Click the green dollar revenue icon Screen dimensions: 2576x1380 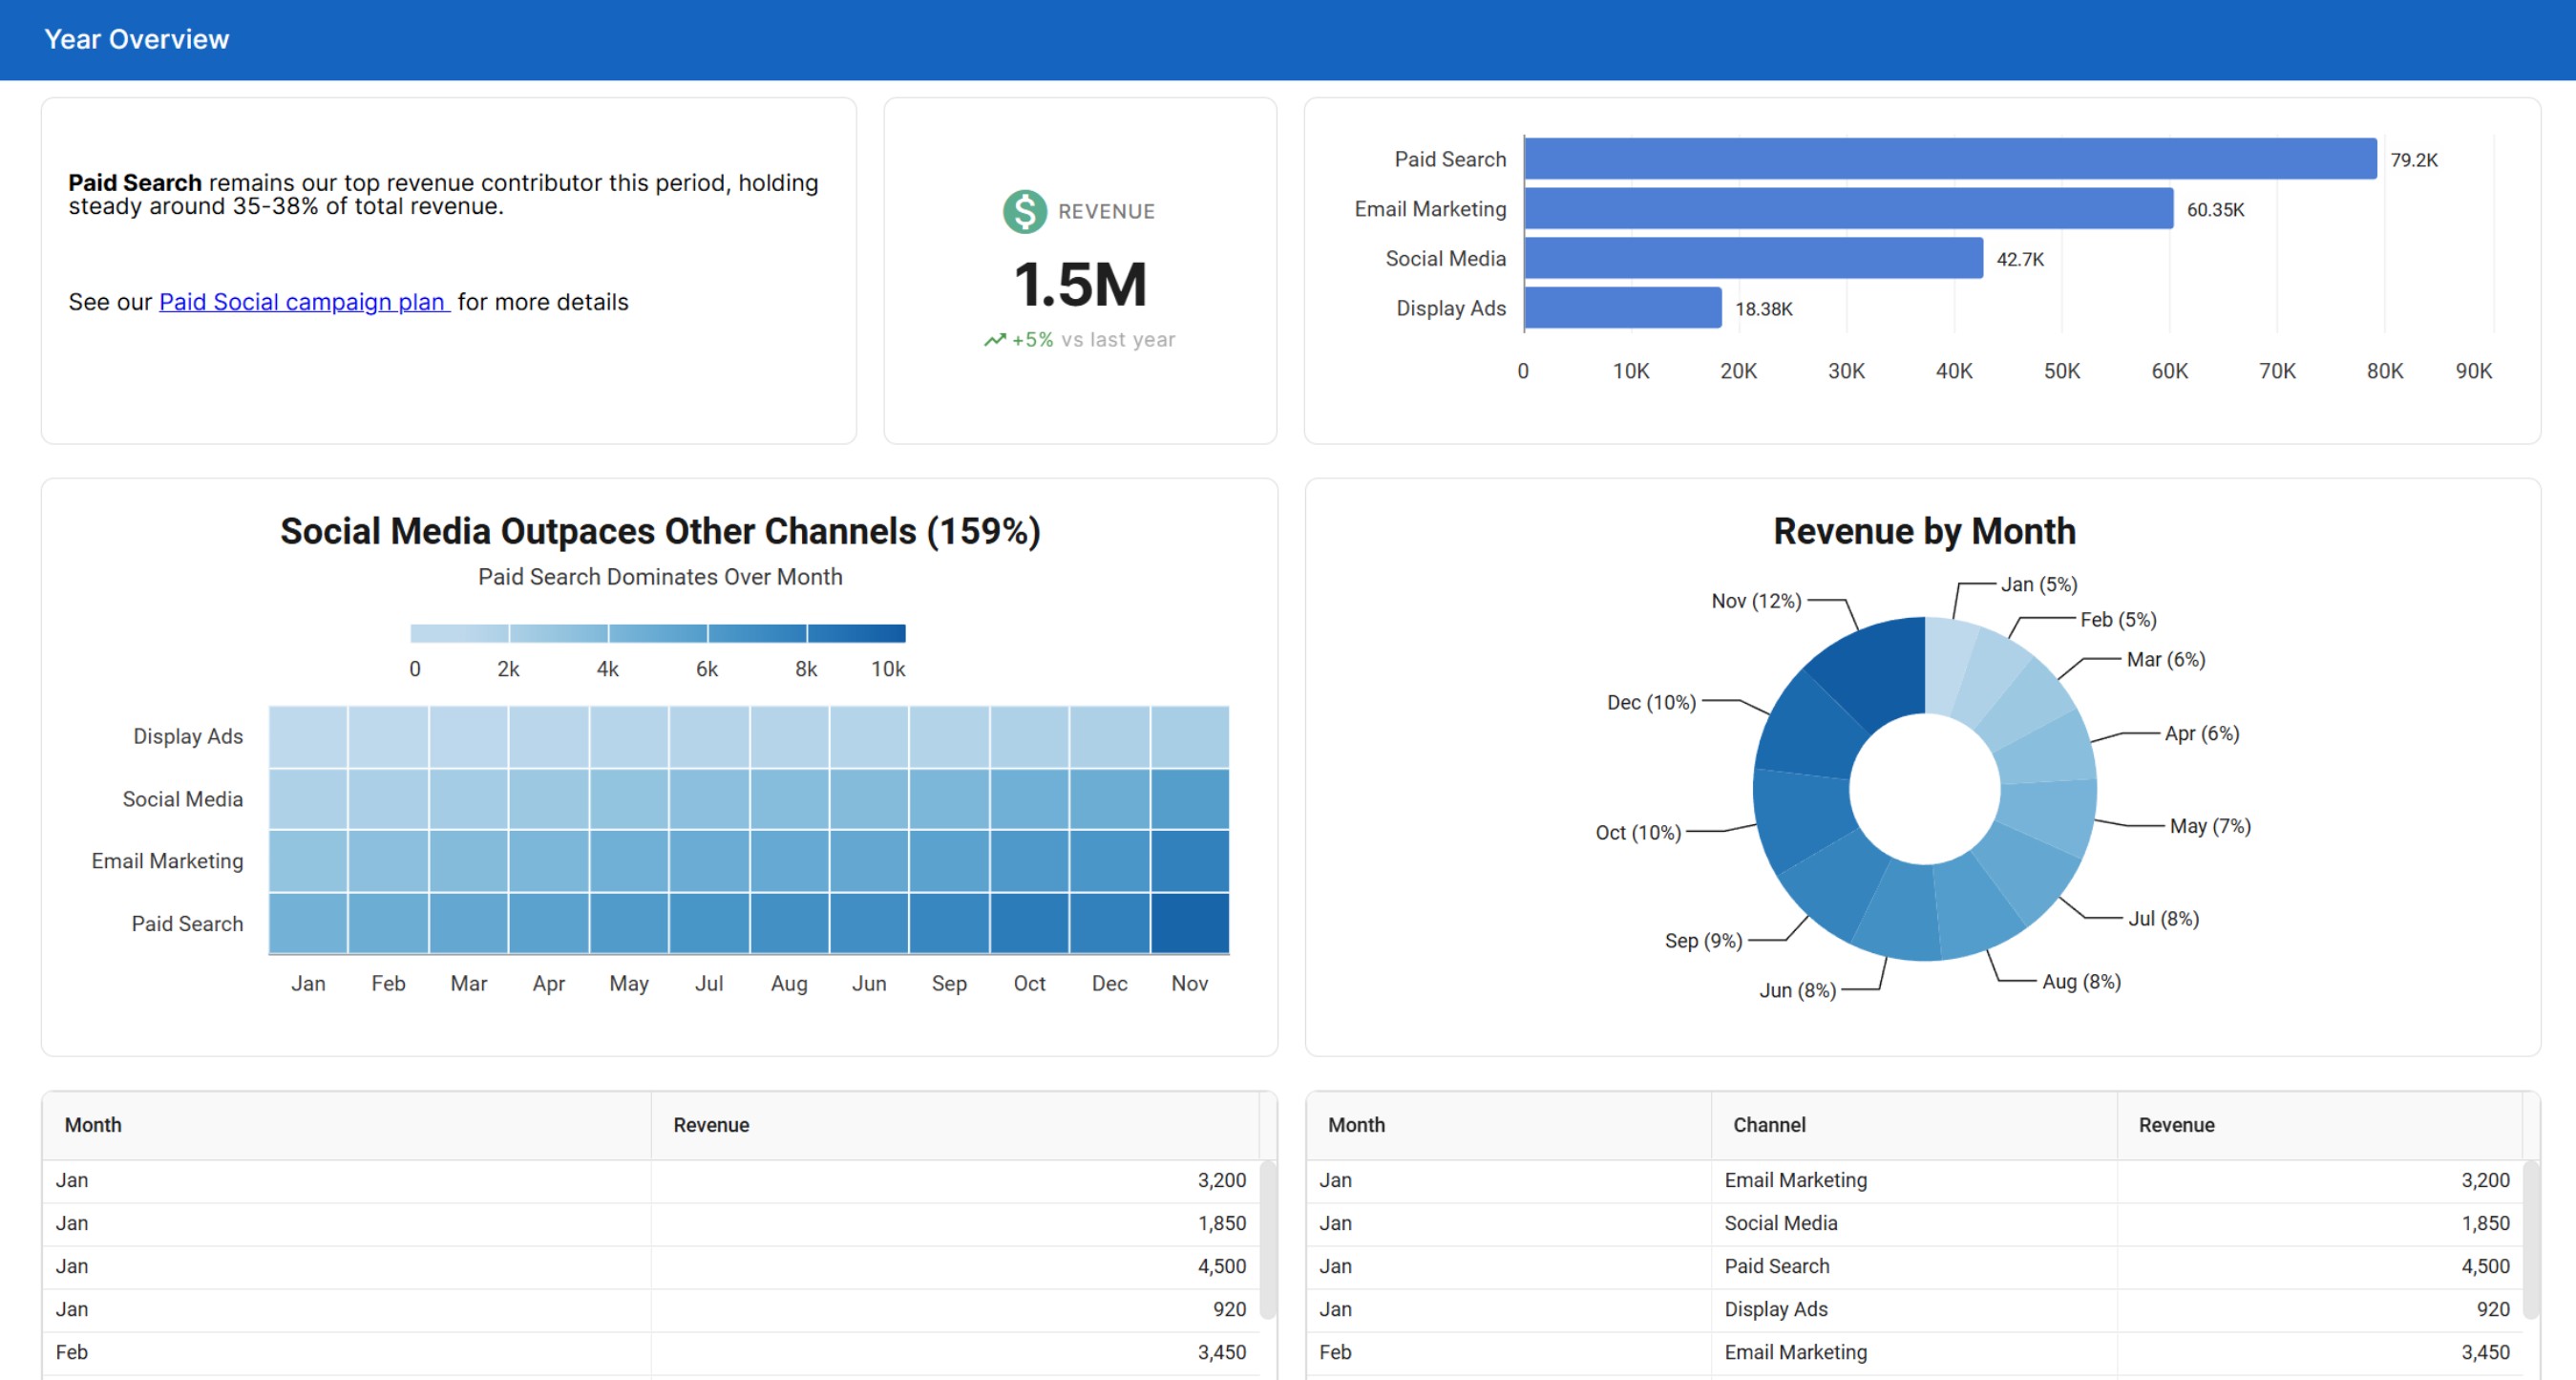(1024, 212)
